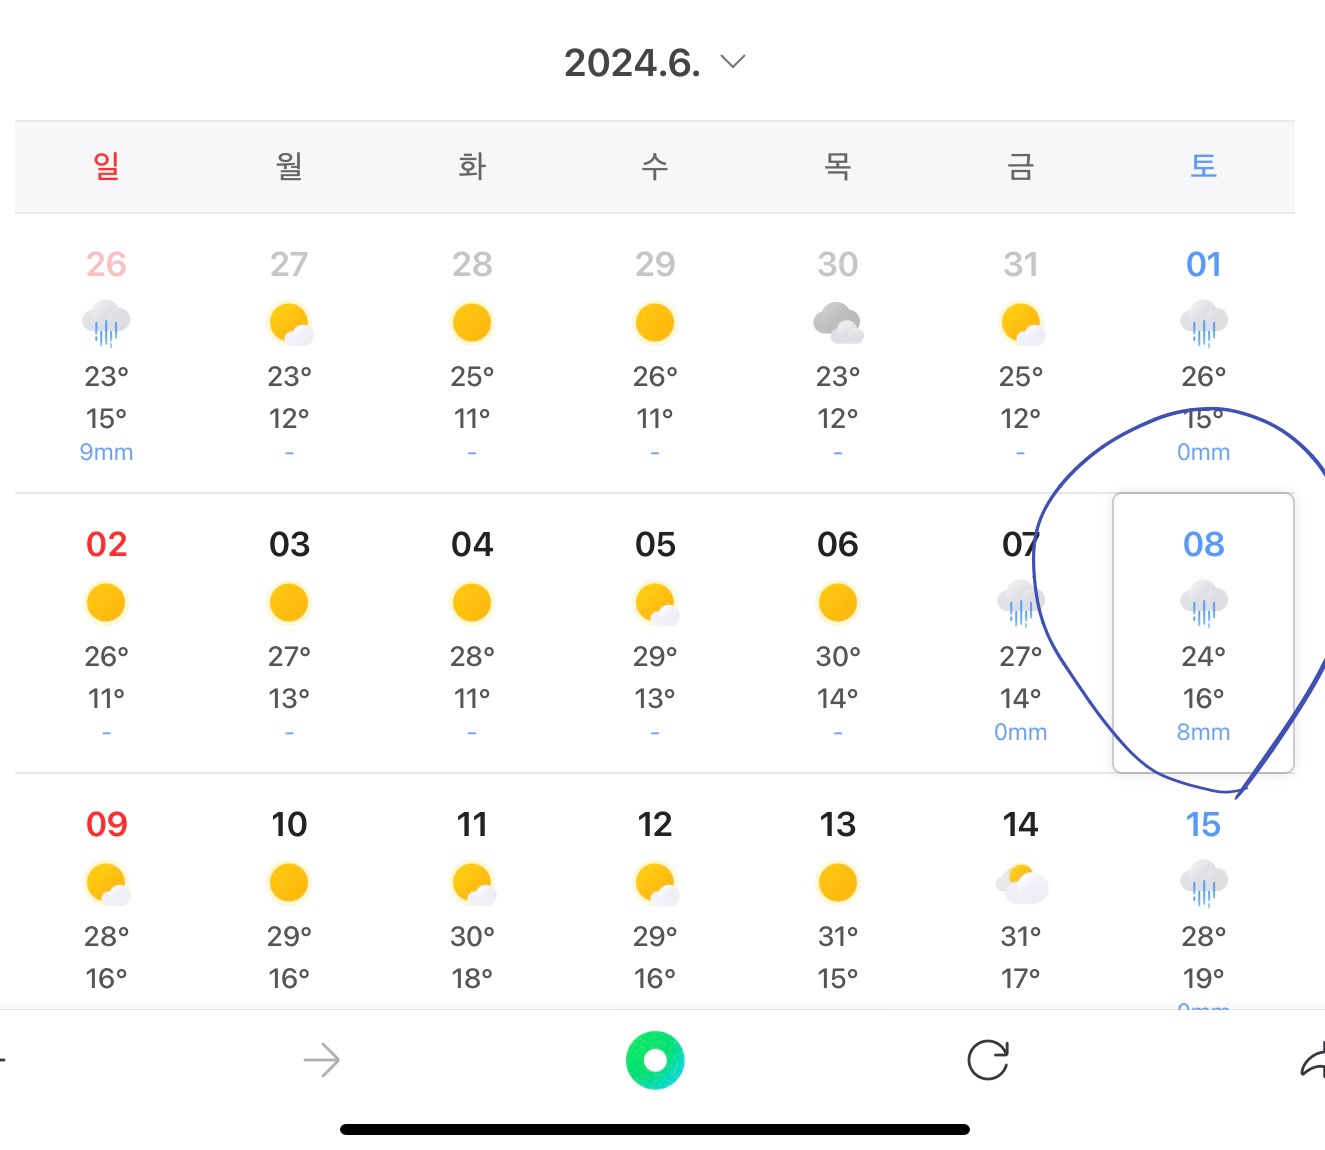Image resolution: width=1325 pixels, height=1150 pixels.
Task: Tap the 8mm rainfall label on June 08
Action: tap(1203, 732)
